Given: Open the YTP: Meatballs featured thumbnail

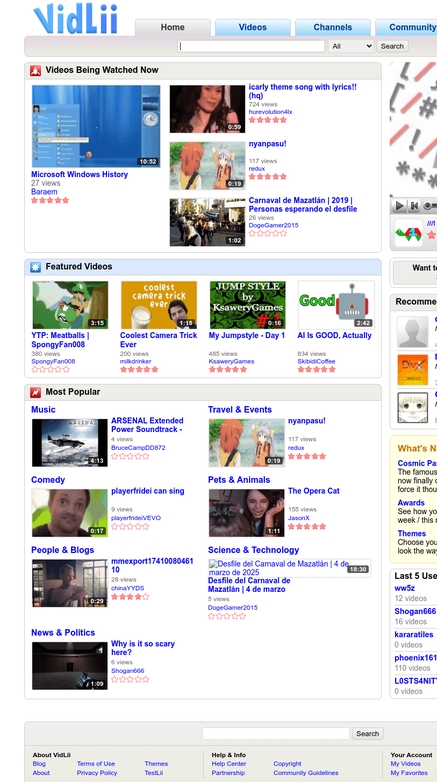Looking at the screenshot, I should tap(70, 305).
